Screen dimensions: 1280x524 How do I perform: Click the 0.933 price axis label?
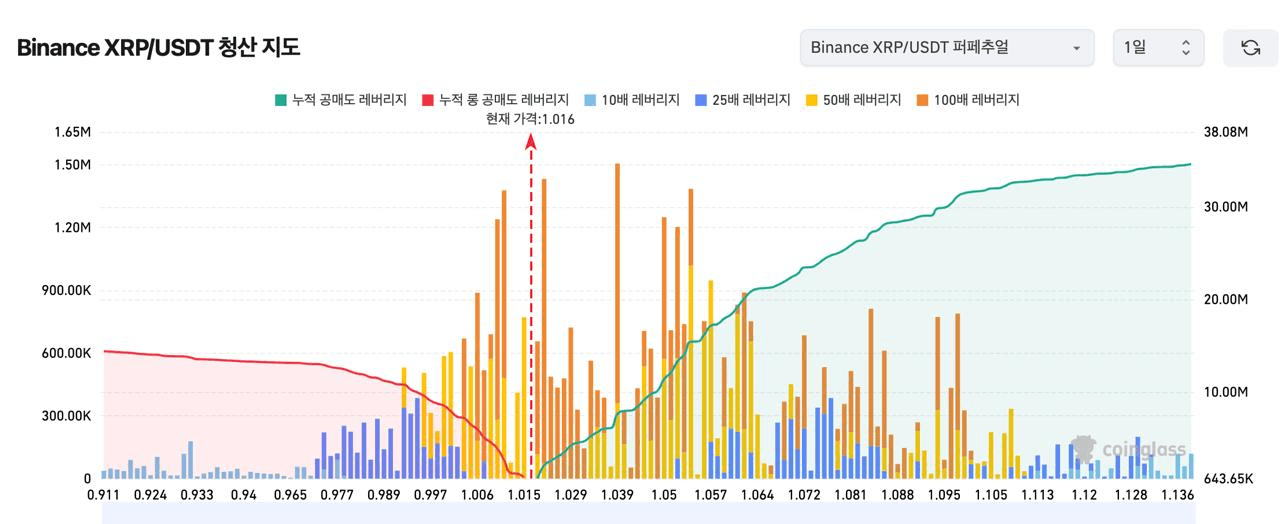pyautogui.click(x=197, y=494)
